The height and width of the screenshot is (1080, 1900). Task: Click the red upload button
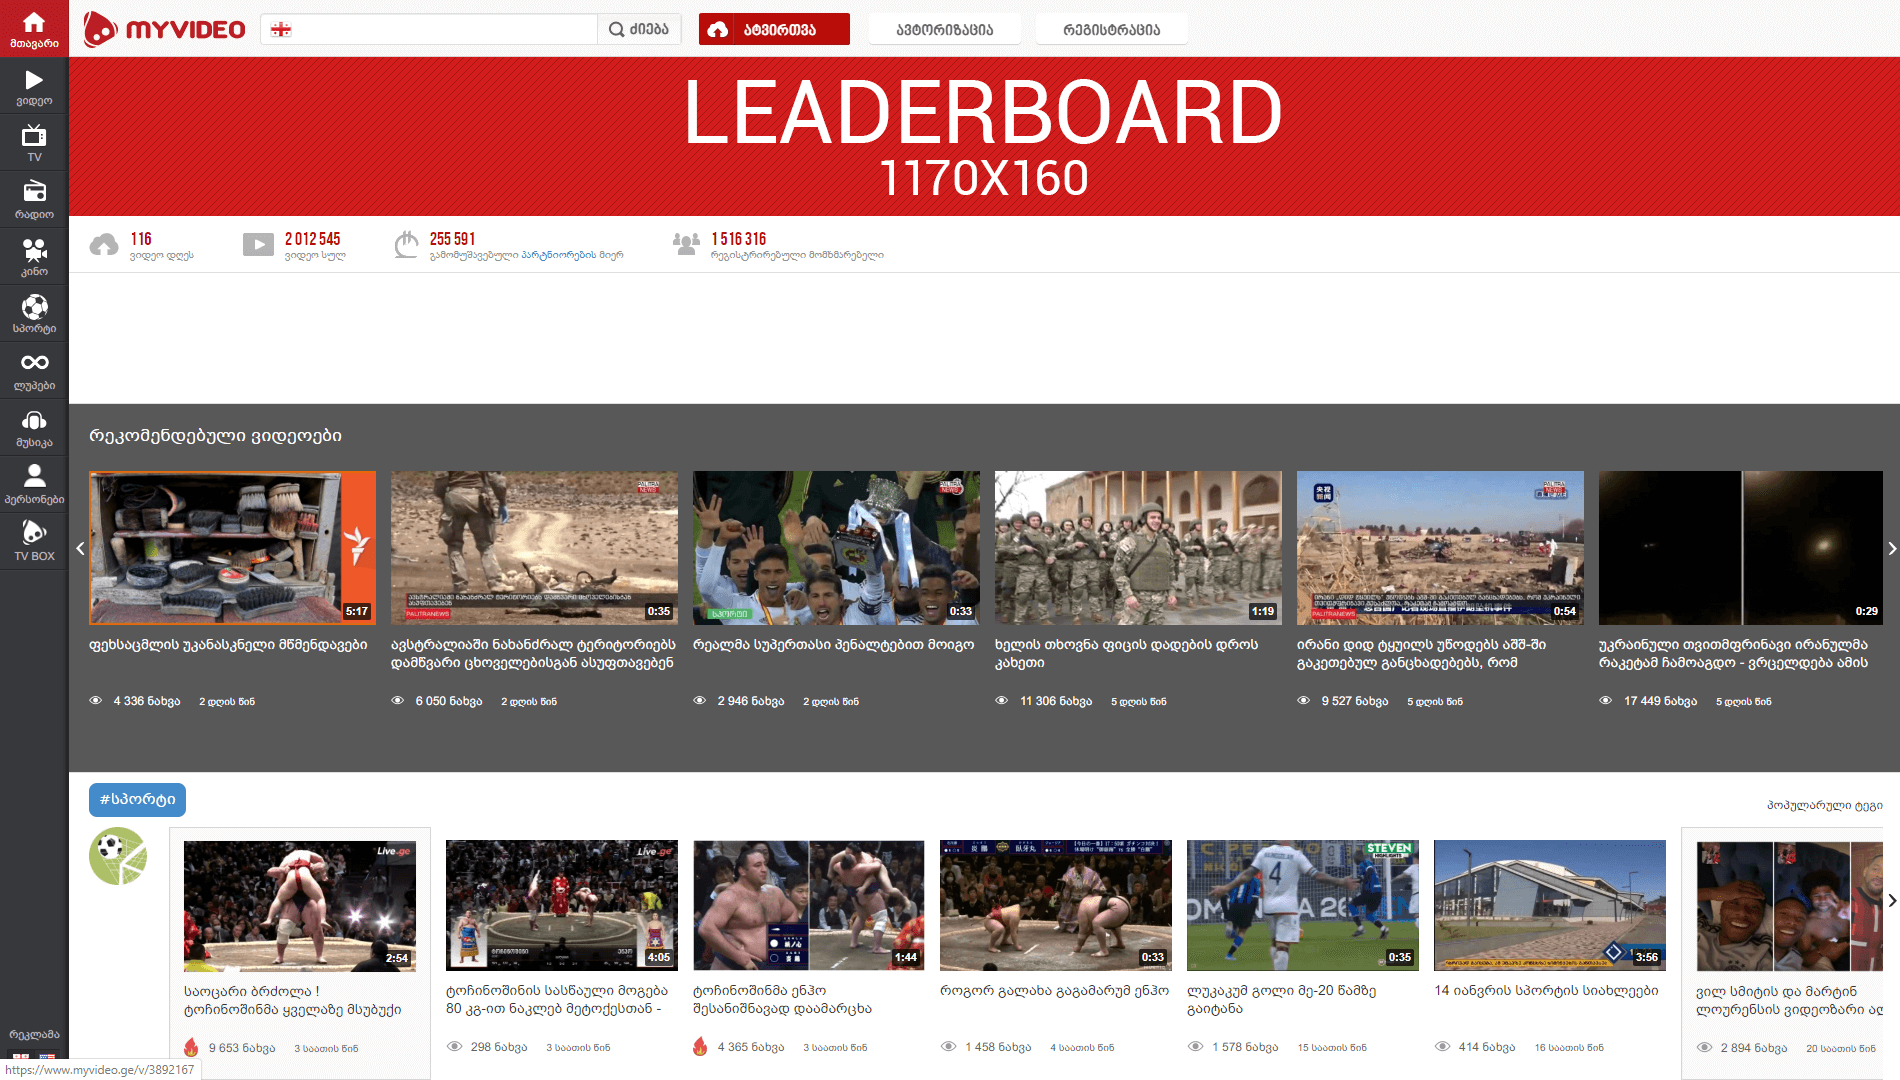(x=774, y=30)
